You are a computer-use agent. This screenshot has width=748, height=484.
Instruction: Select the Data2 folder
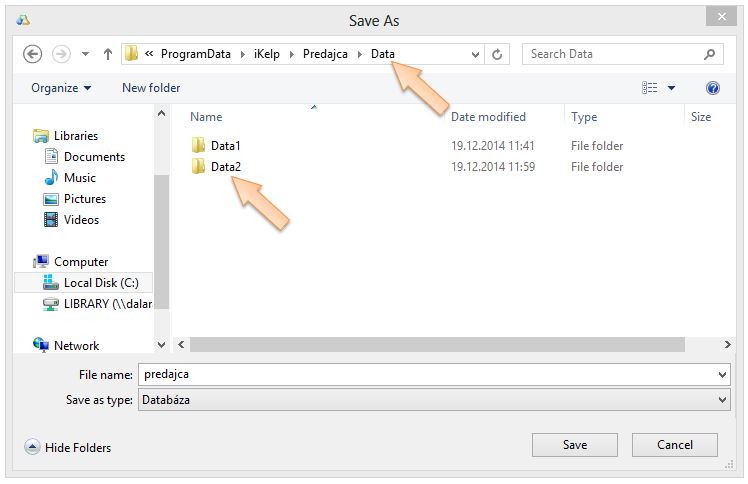tap(225, 167)
